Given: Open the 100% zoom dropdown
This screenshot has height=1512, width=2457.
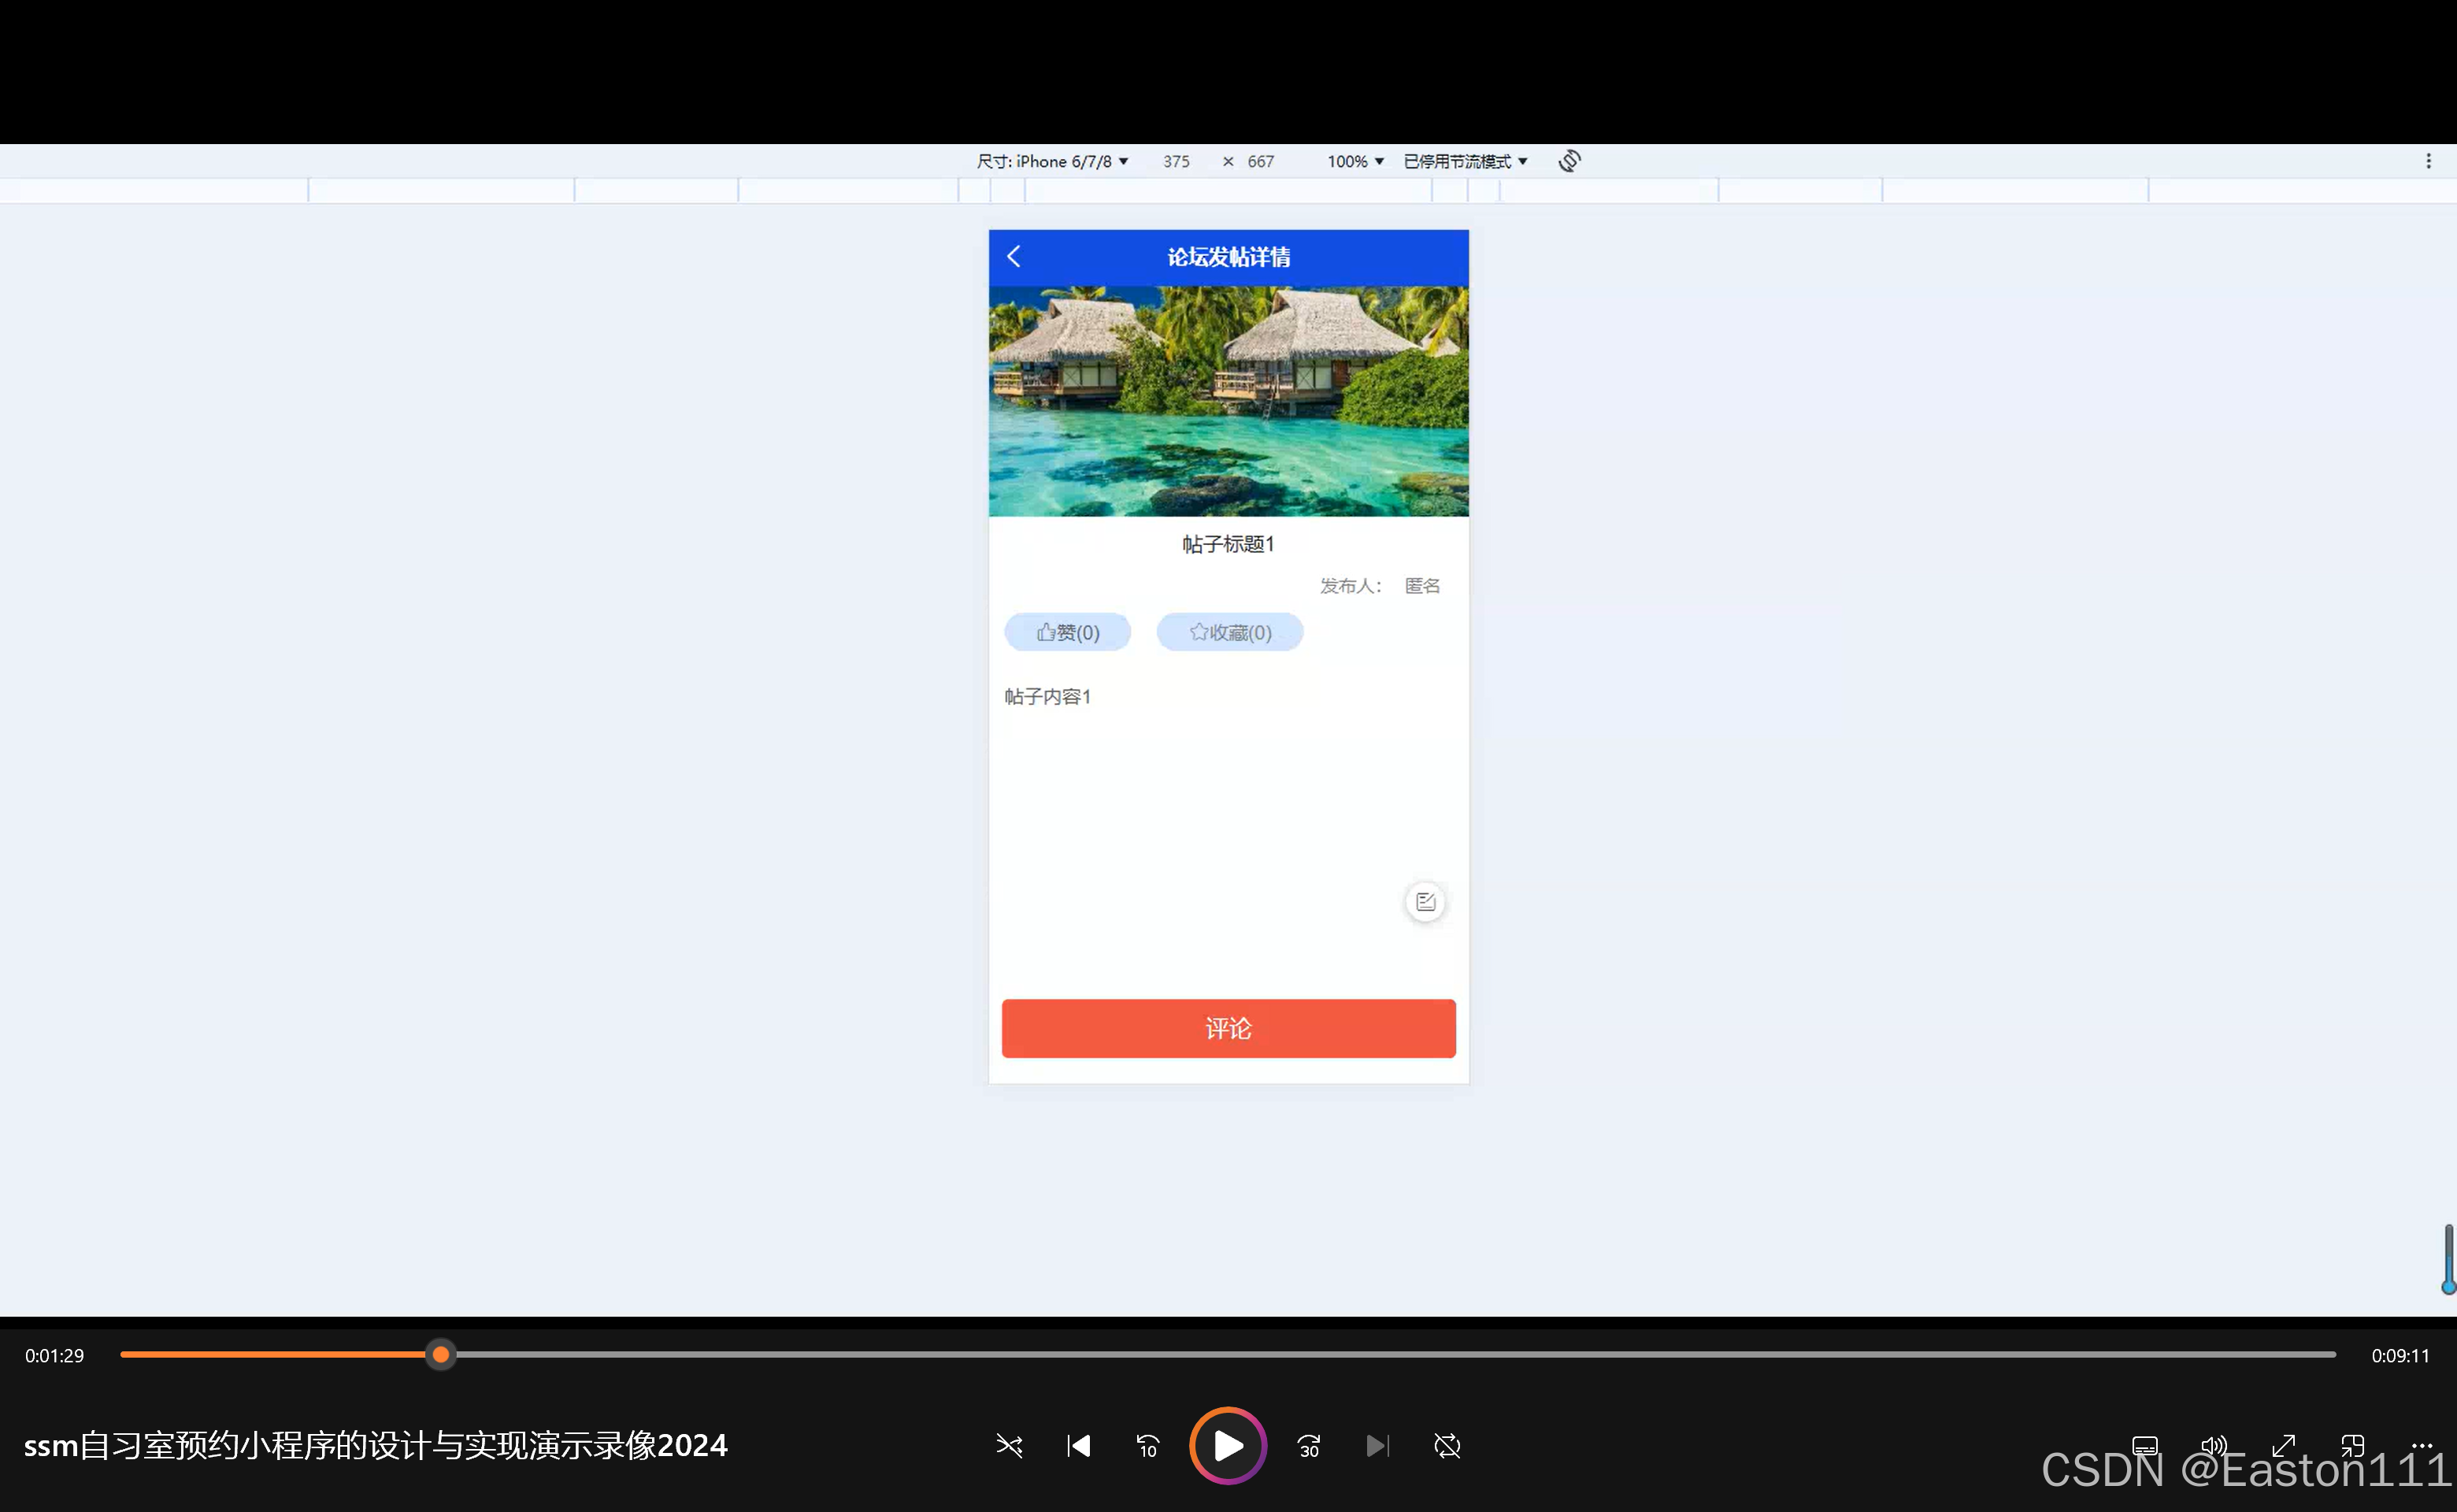Looking at the screenshot, I should pyautogui.click(x=1355, y=161).
